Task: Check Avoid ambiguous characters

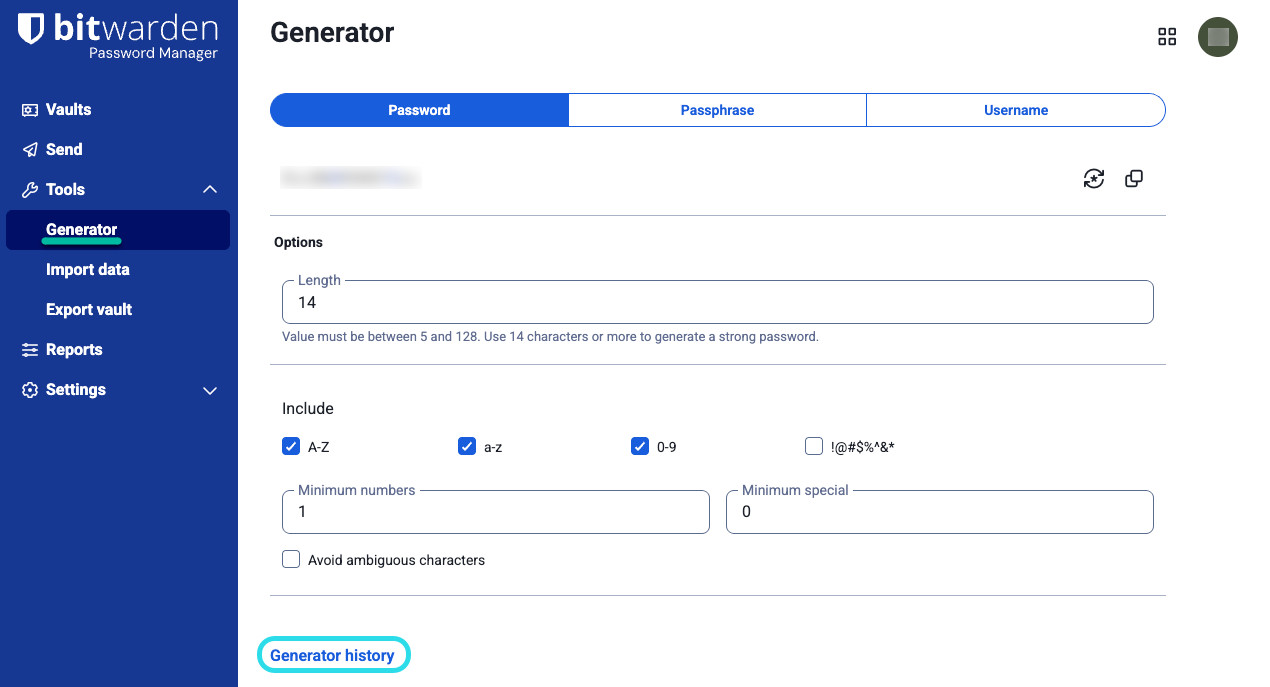Action: click(291, 559)
